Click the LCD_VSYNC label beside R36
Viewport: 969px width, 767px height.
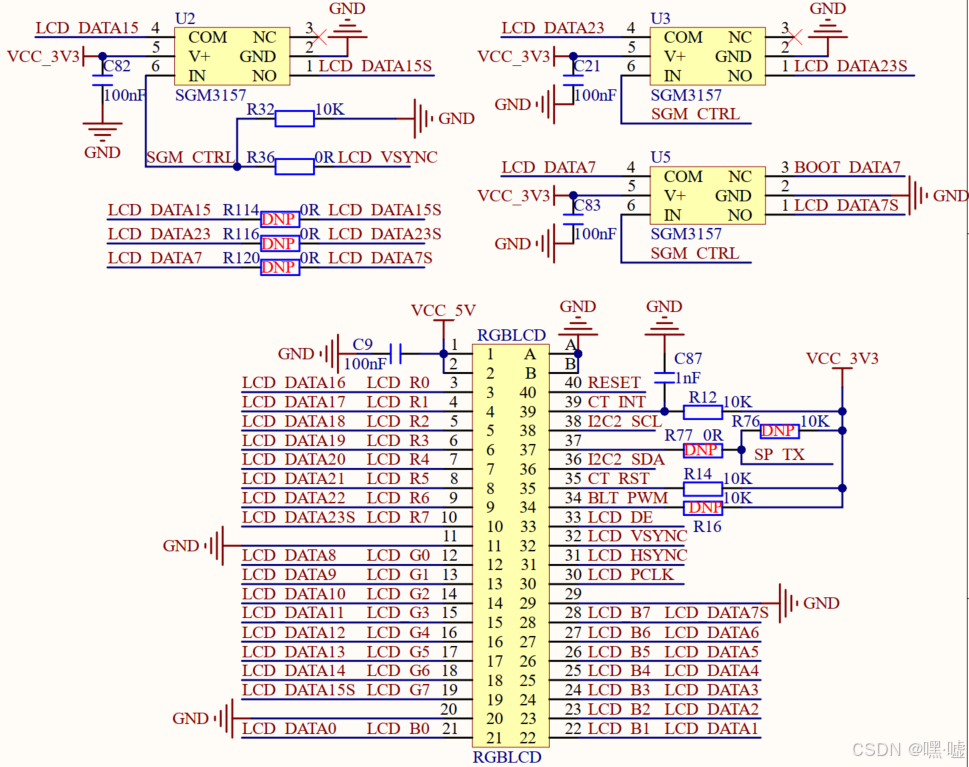point(387,157)
